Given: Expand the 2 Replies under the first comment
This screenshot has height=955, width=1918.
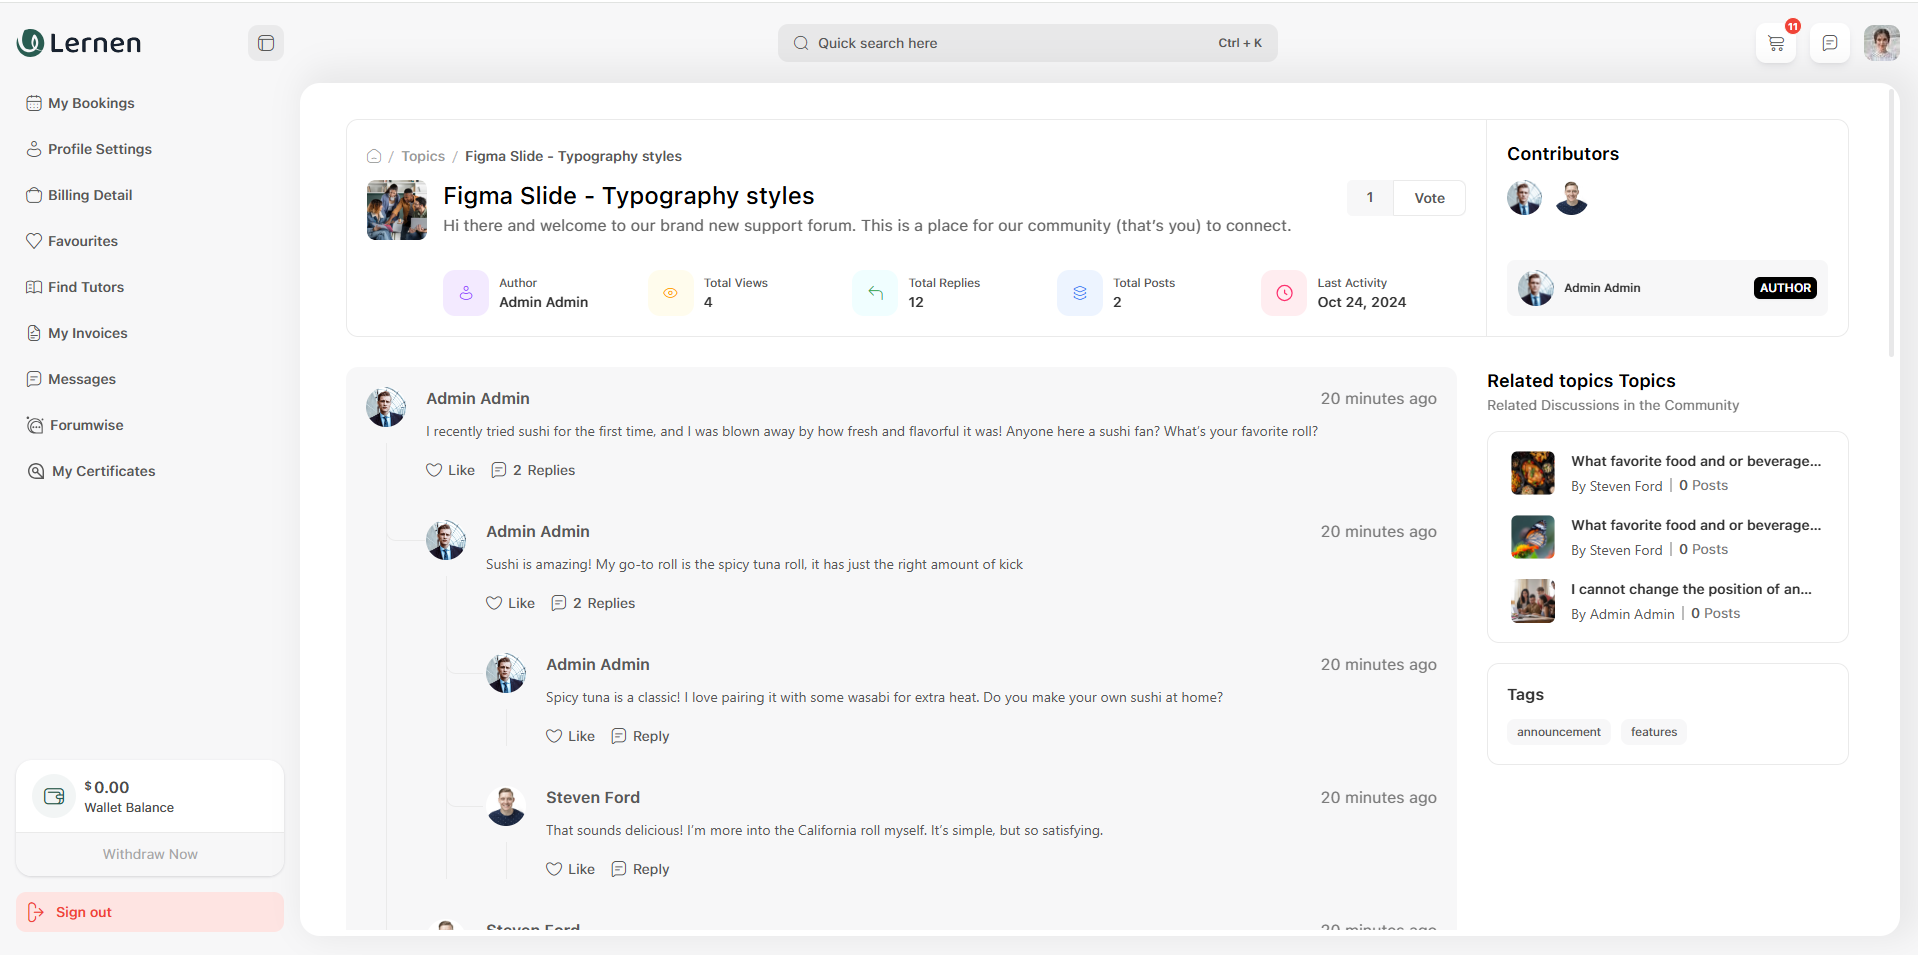Looking at the screenshot, I should [532, 470].
